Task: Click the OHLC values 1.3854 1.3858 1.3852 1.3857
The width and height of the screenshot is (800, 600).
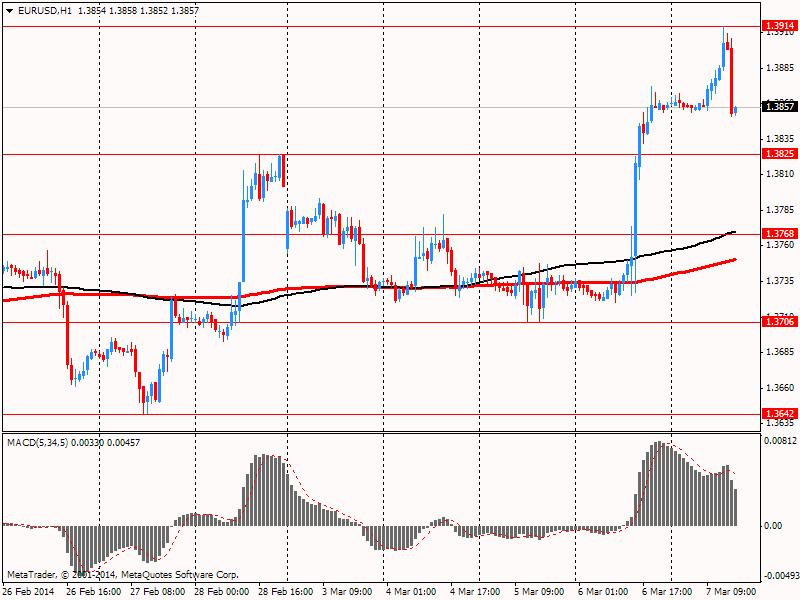Action: 138,10
